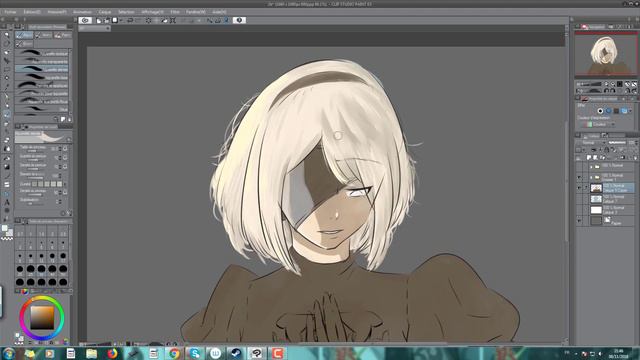Open the Filtre menu
Screen dimensions: 640x360
click(x=175, y=12)
